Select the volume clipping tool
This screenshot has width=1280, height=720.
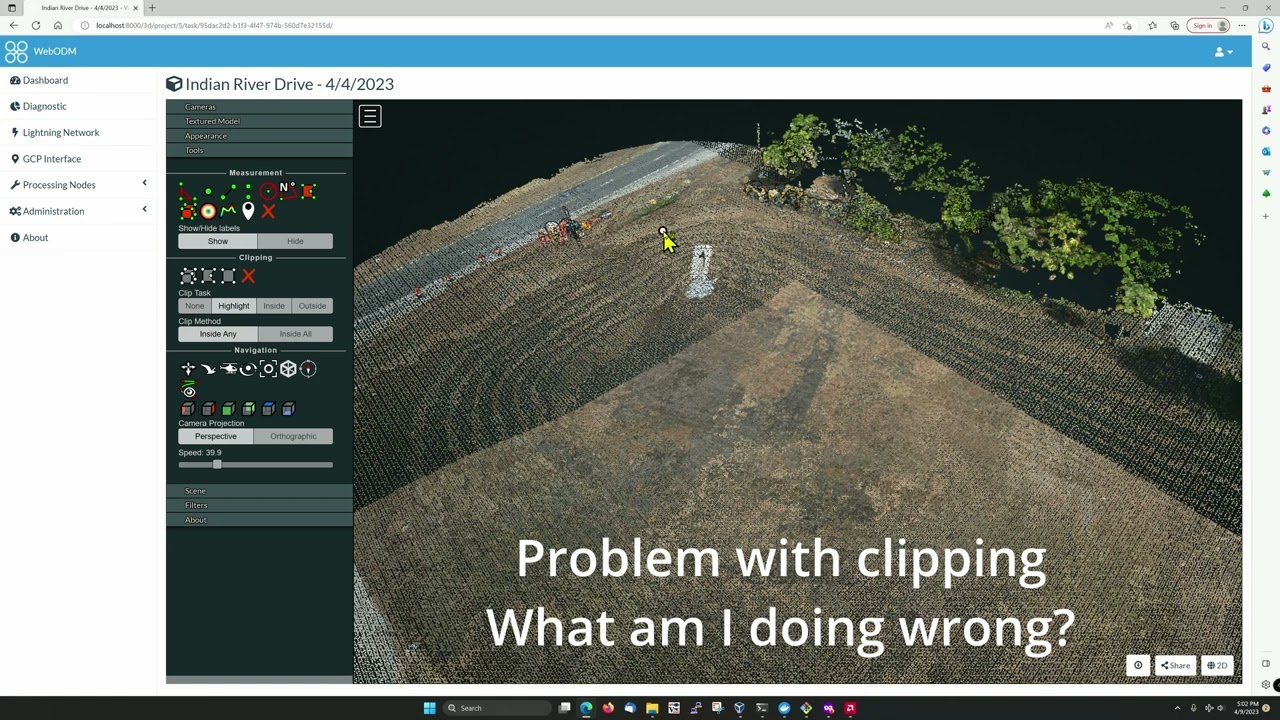[188, 276]
